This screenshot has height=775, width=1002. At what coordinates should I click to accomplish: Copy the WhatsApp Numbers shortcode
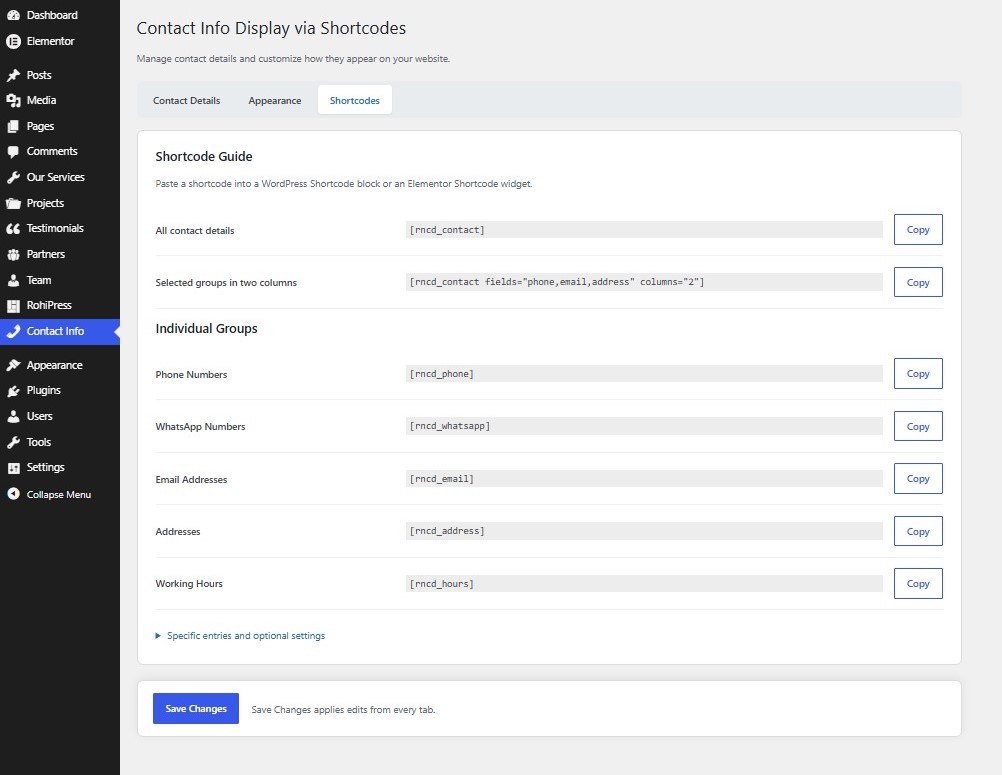click(x=918, y=426)
